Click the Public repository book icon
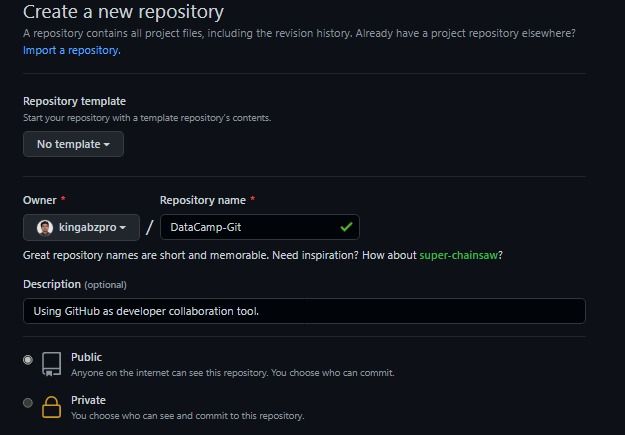Screen dimensions: 625x435 [x=52, y=364]
